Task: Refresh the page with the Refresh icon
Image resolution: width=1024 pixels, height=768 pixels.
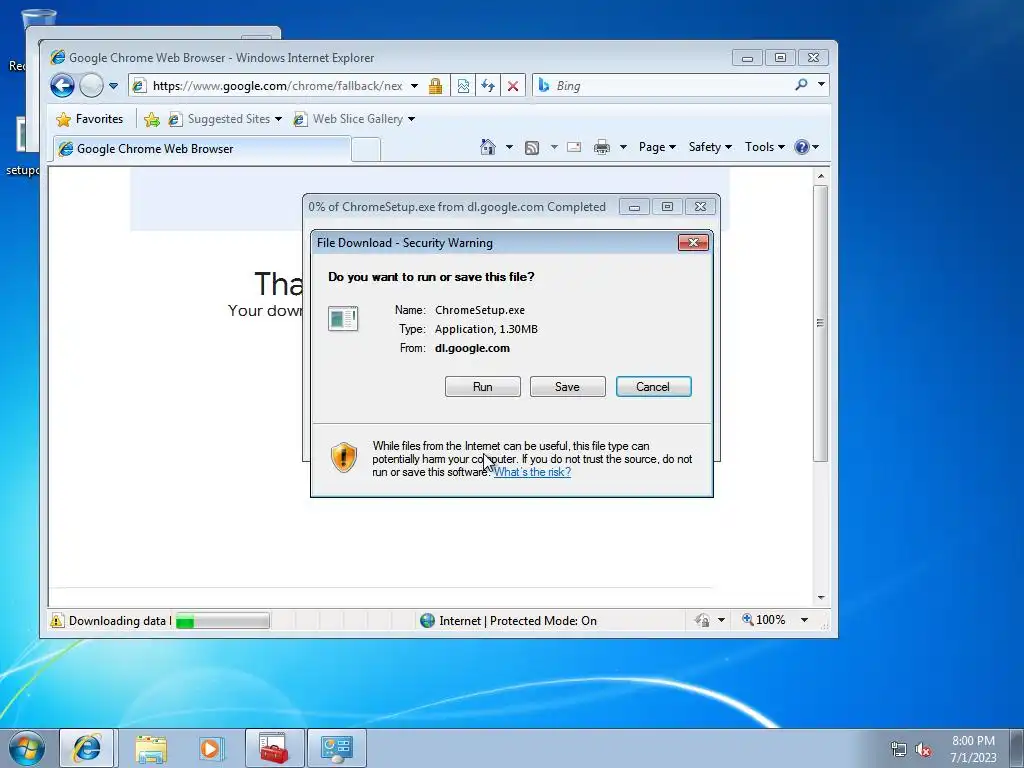Action: pyautogui.click(x=488, y=86)
